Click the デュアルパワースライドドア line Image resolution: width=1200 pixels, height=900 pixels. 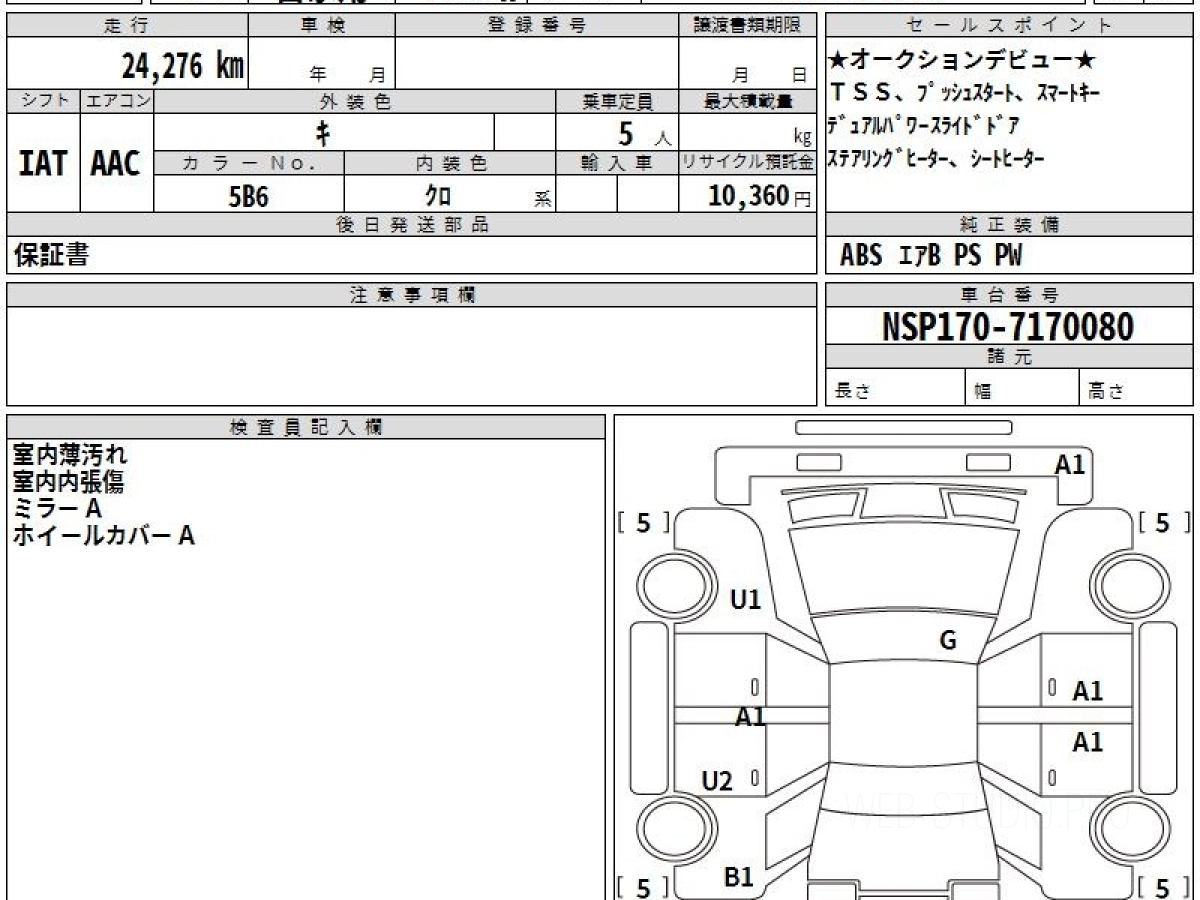pyautogui.click(x=925, y=126)
